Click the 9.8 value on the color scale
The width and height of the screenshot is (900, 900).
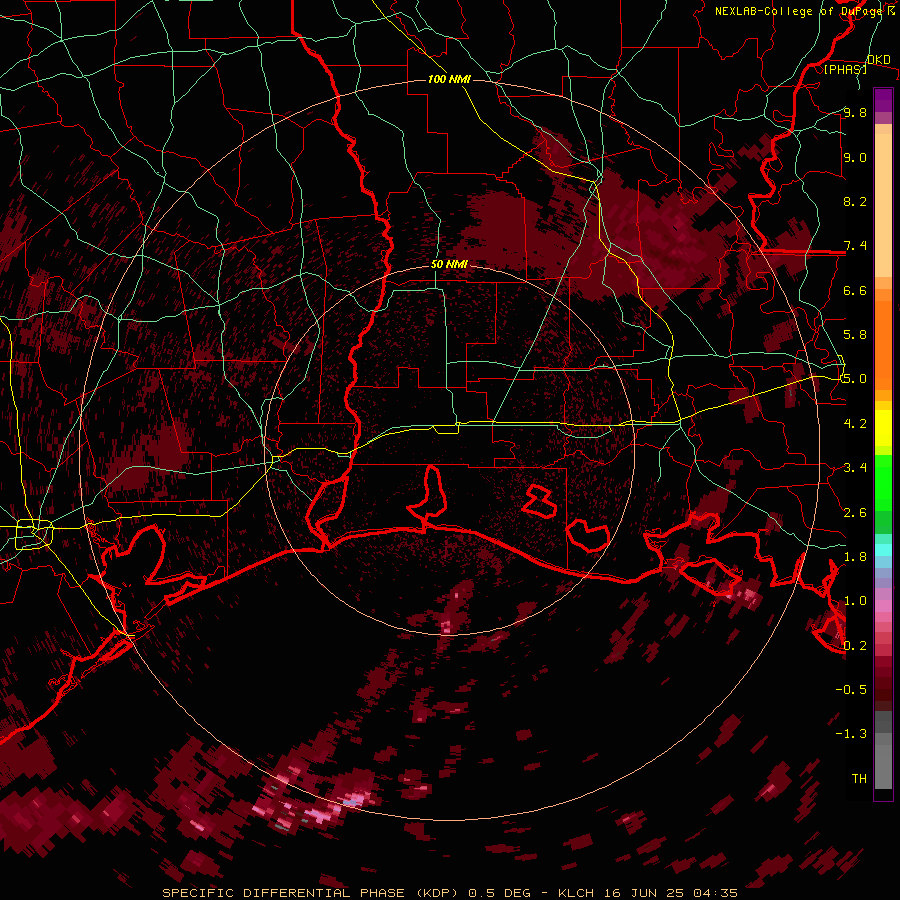855,112
